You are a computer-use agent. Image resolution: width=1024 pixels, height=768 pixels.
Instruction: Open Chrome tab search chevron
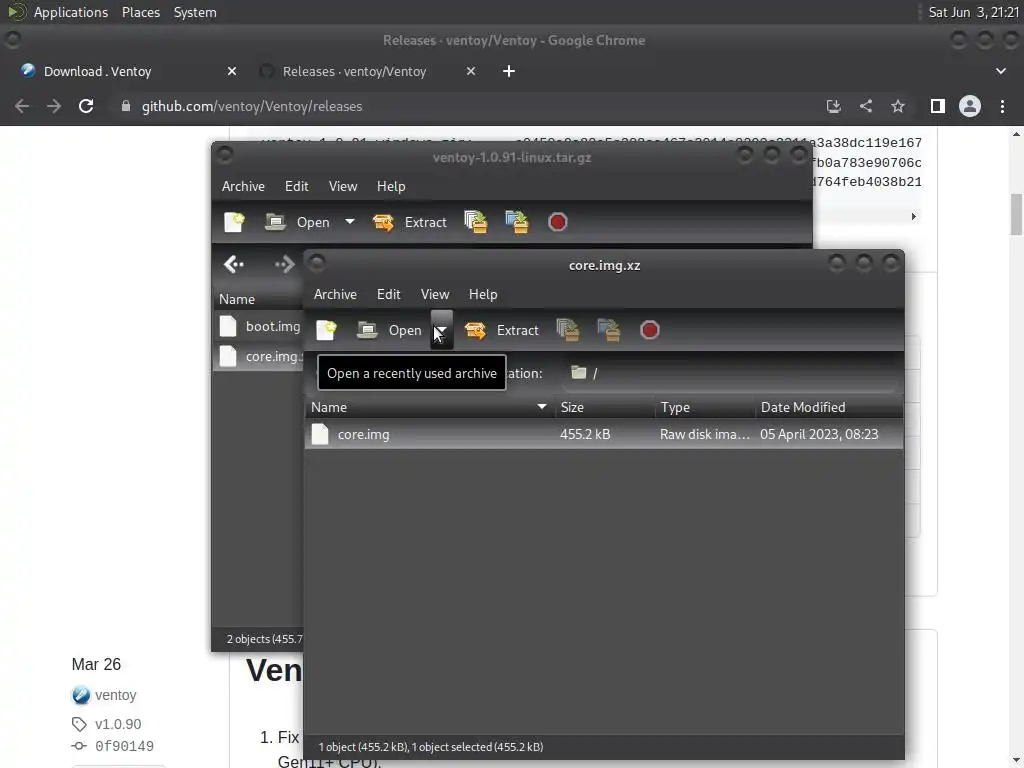coord(1000,71)
